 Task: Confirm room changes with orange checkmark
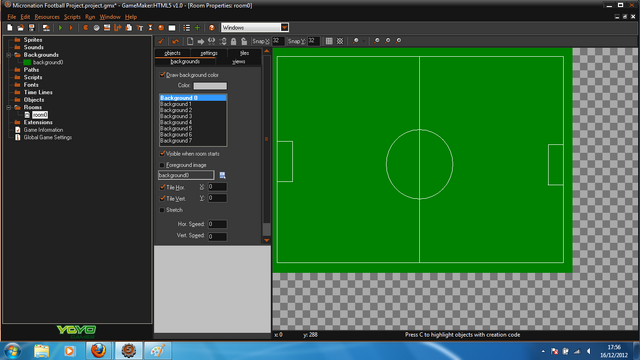coord(161,41)
